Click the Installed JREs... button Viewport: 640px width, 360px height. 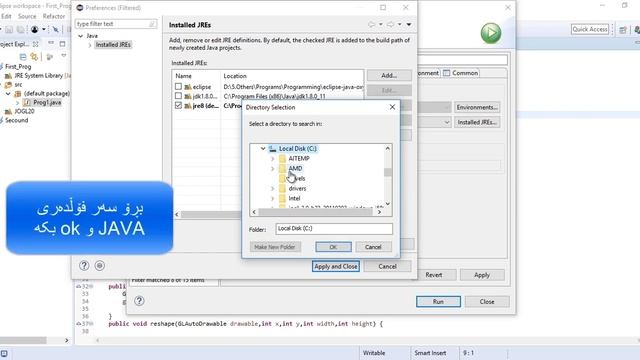[477, 122]
